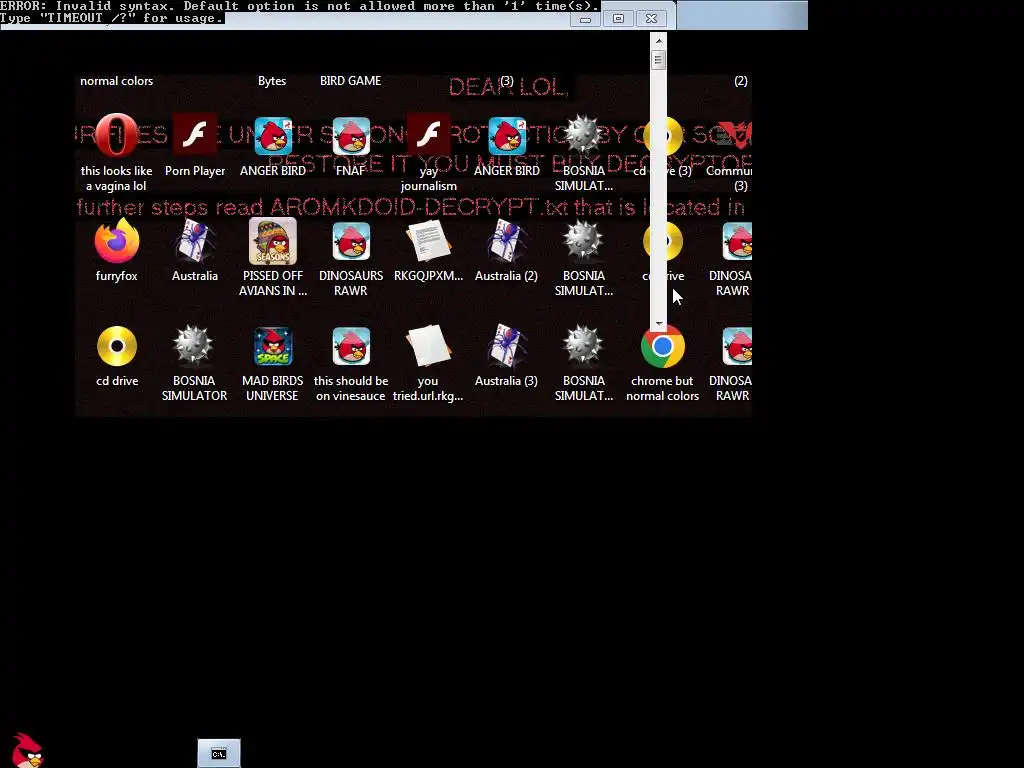Open the angry bird Start button on taskbar

click(27, 750)
